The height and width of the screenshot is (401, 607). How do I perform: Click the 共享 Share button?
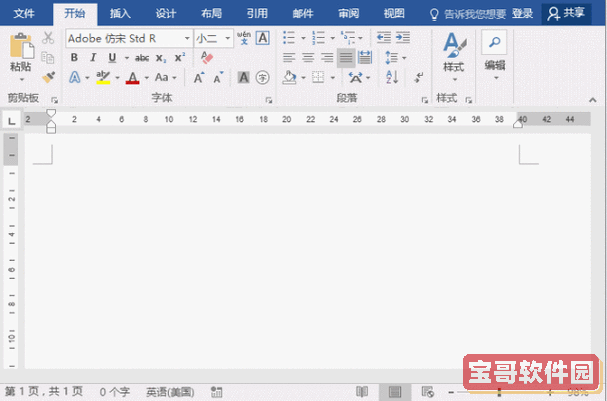click(566, 14)
